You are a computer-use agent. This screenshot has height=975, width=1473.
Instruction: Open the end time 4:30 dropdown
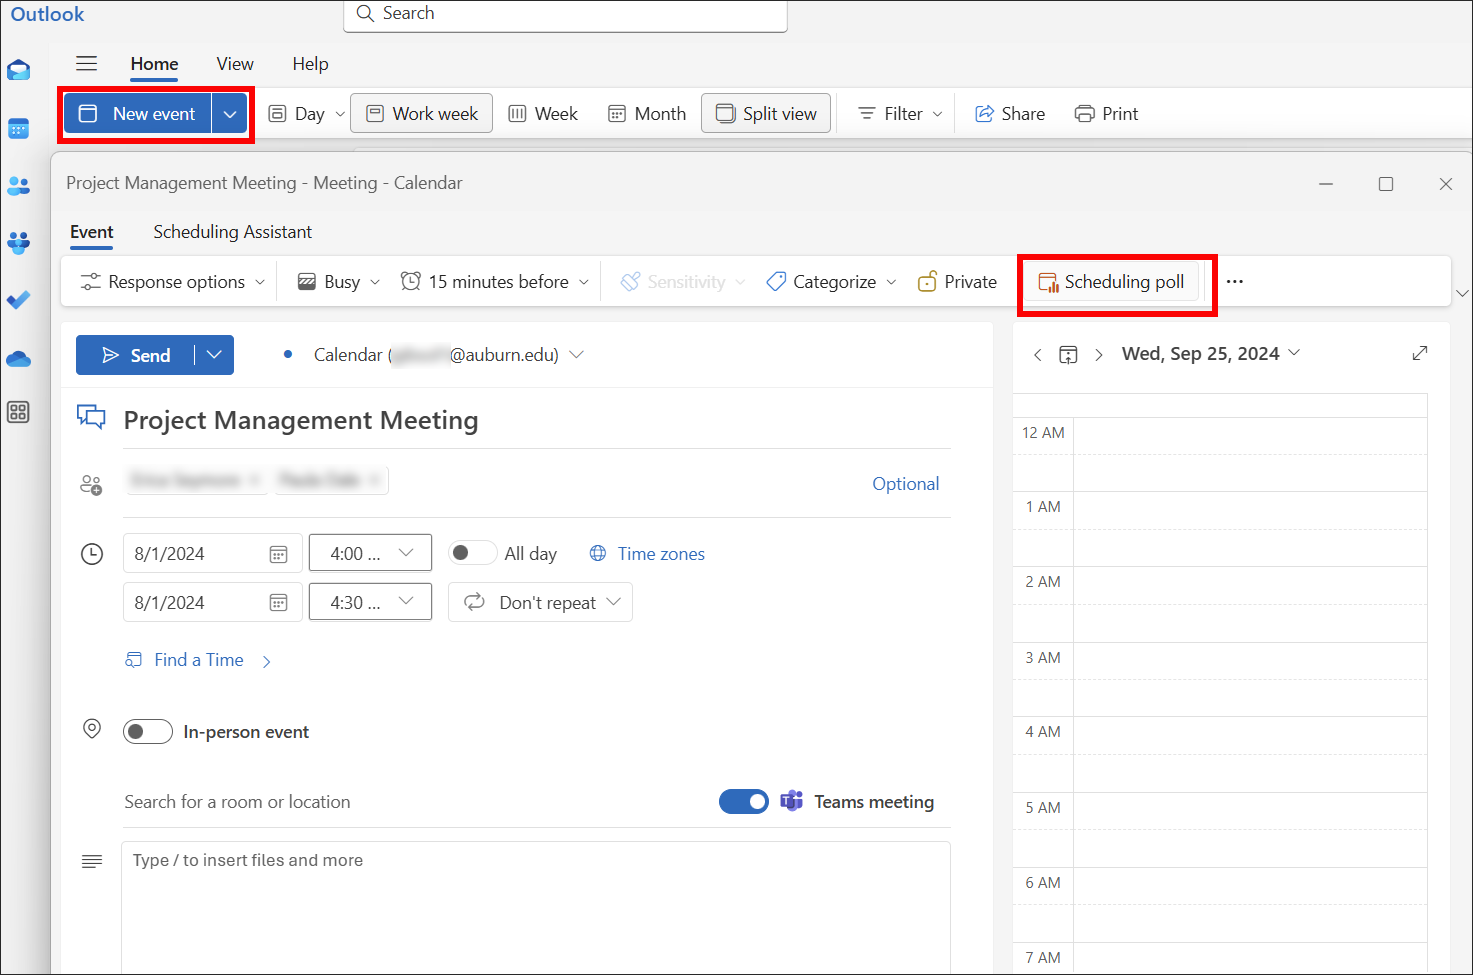(370, 602)
